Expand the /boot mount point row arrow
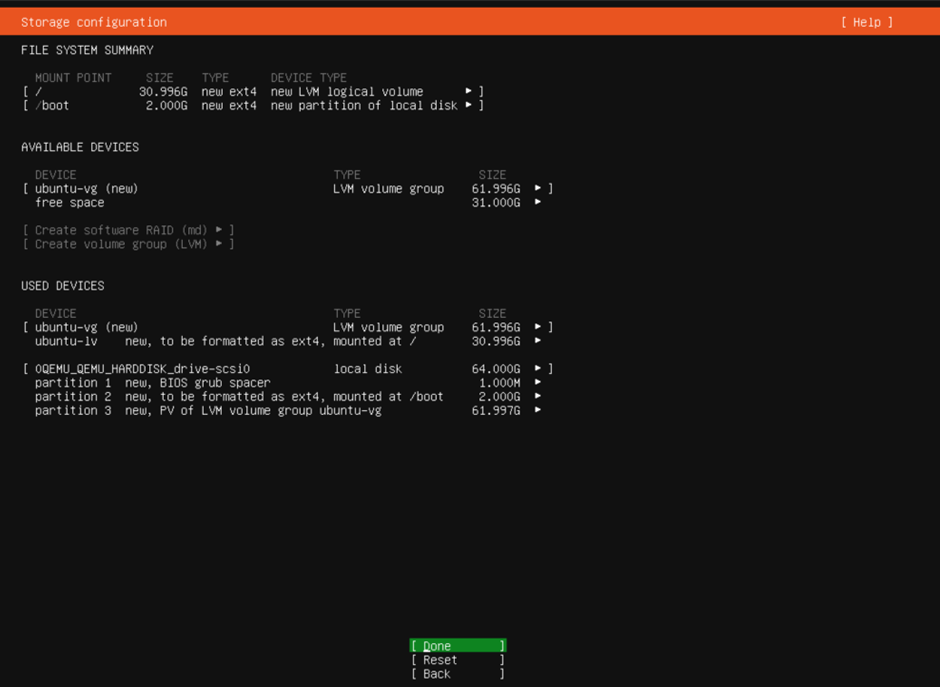This screenshot has height=687, width=940. (468, 105)
